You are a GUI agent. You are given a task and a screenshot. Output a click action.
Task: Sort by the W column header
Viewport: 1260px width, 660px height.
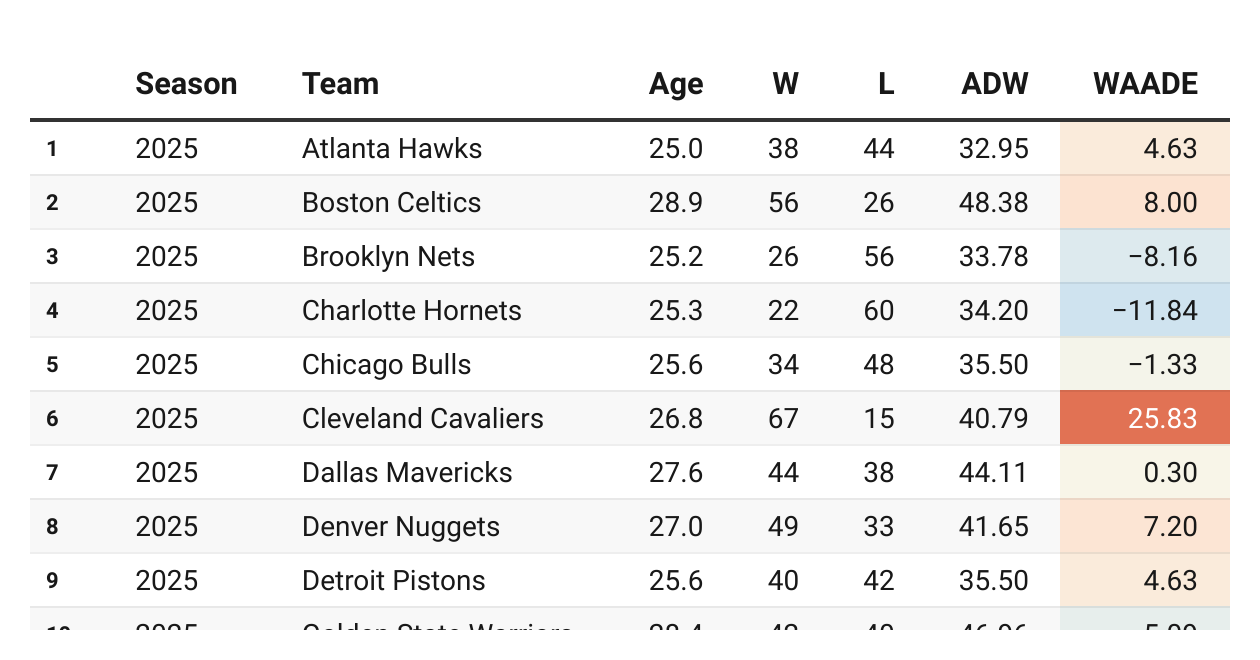[x=785, y=84]
